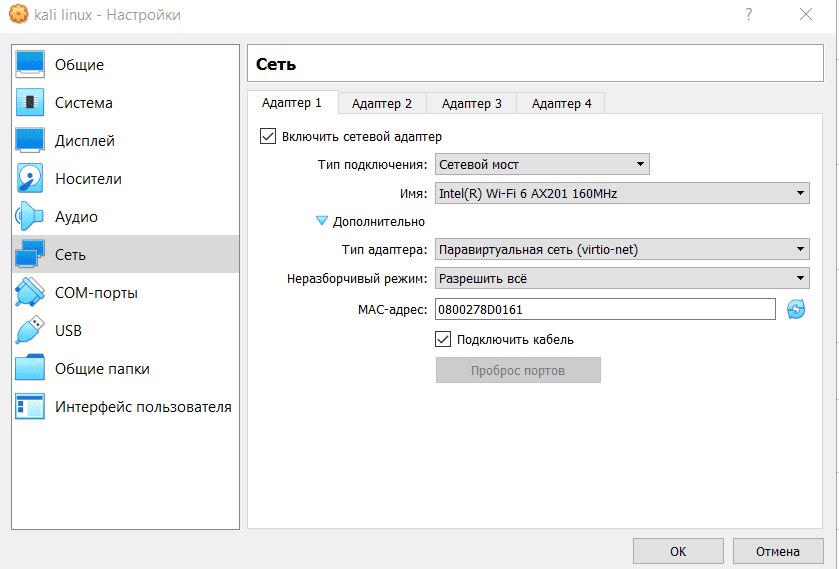Open the Аудио speaker icon
839x569 pixels.
pos(30,217)
